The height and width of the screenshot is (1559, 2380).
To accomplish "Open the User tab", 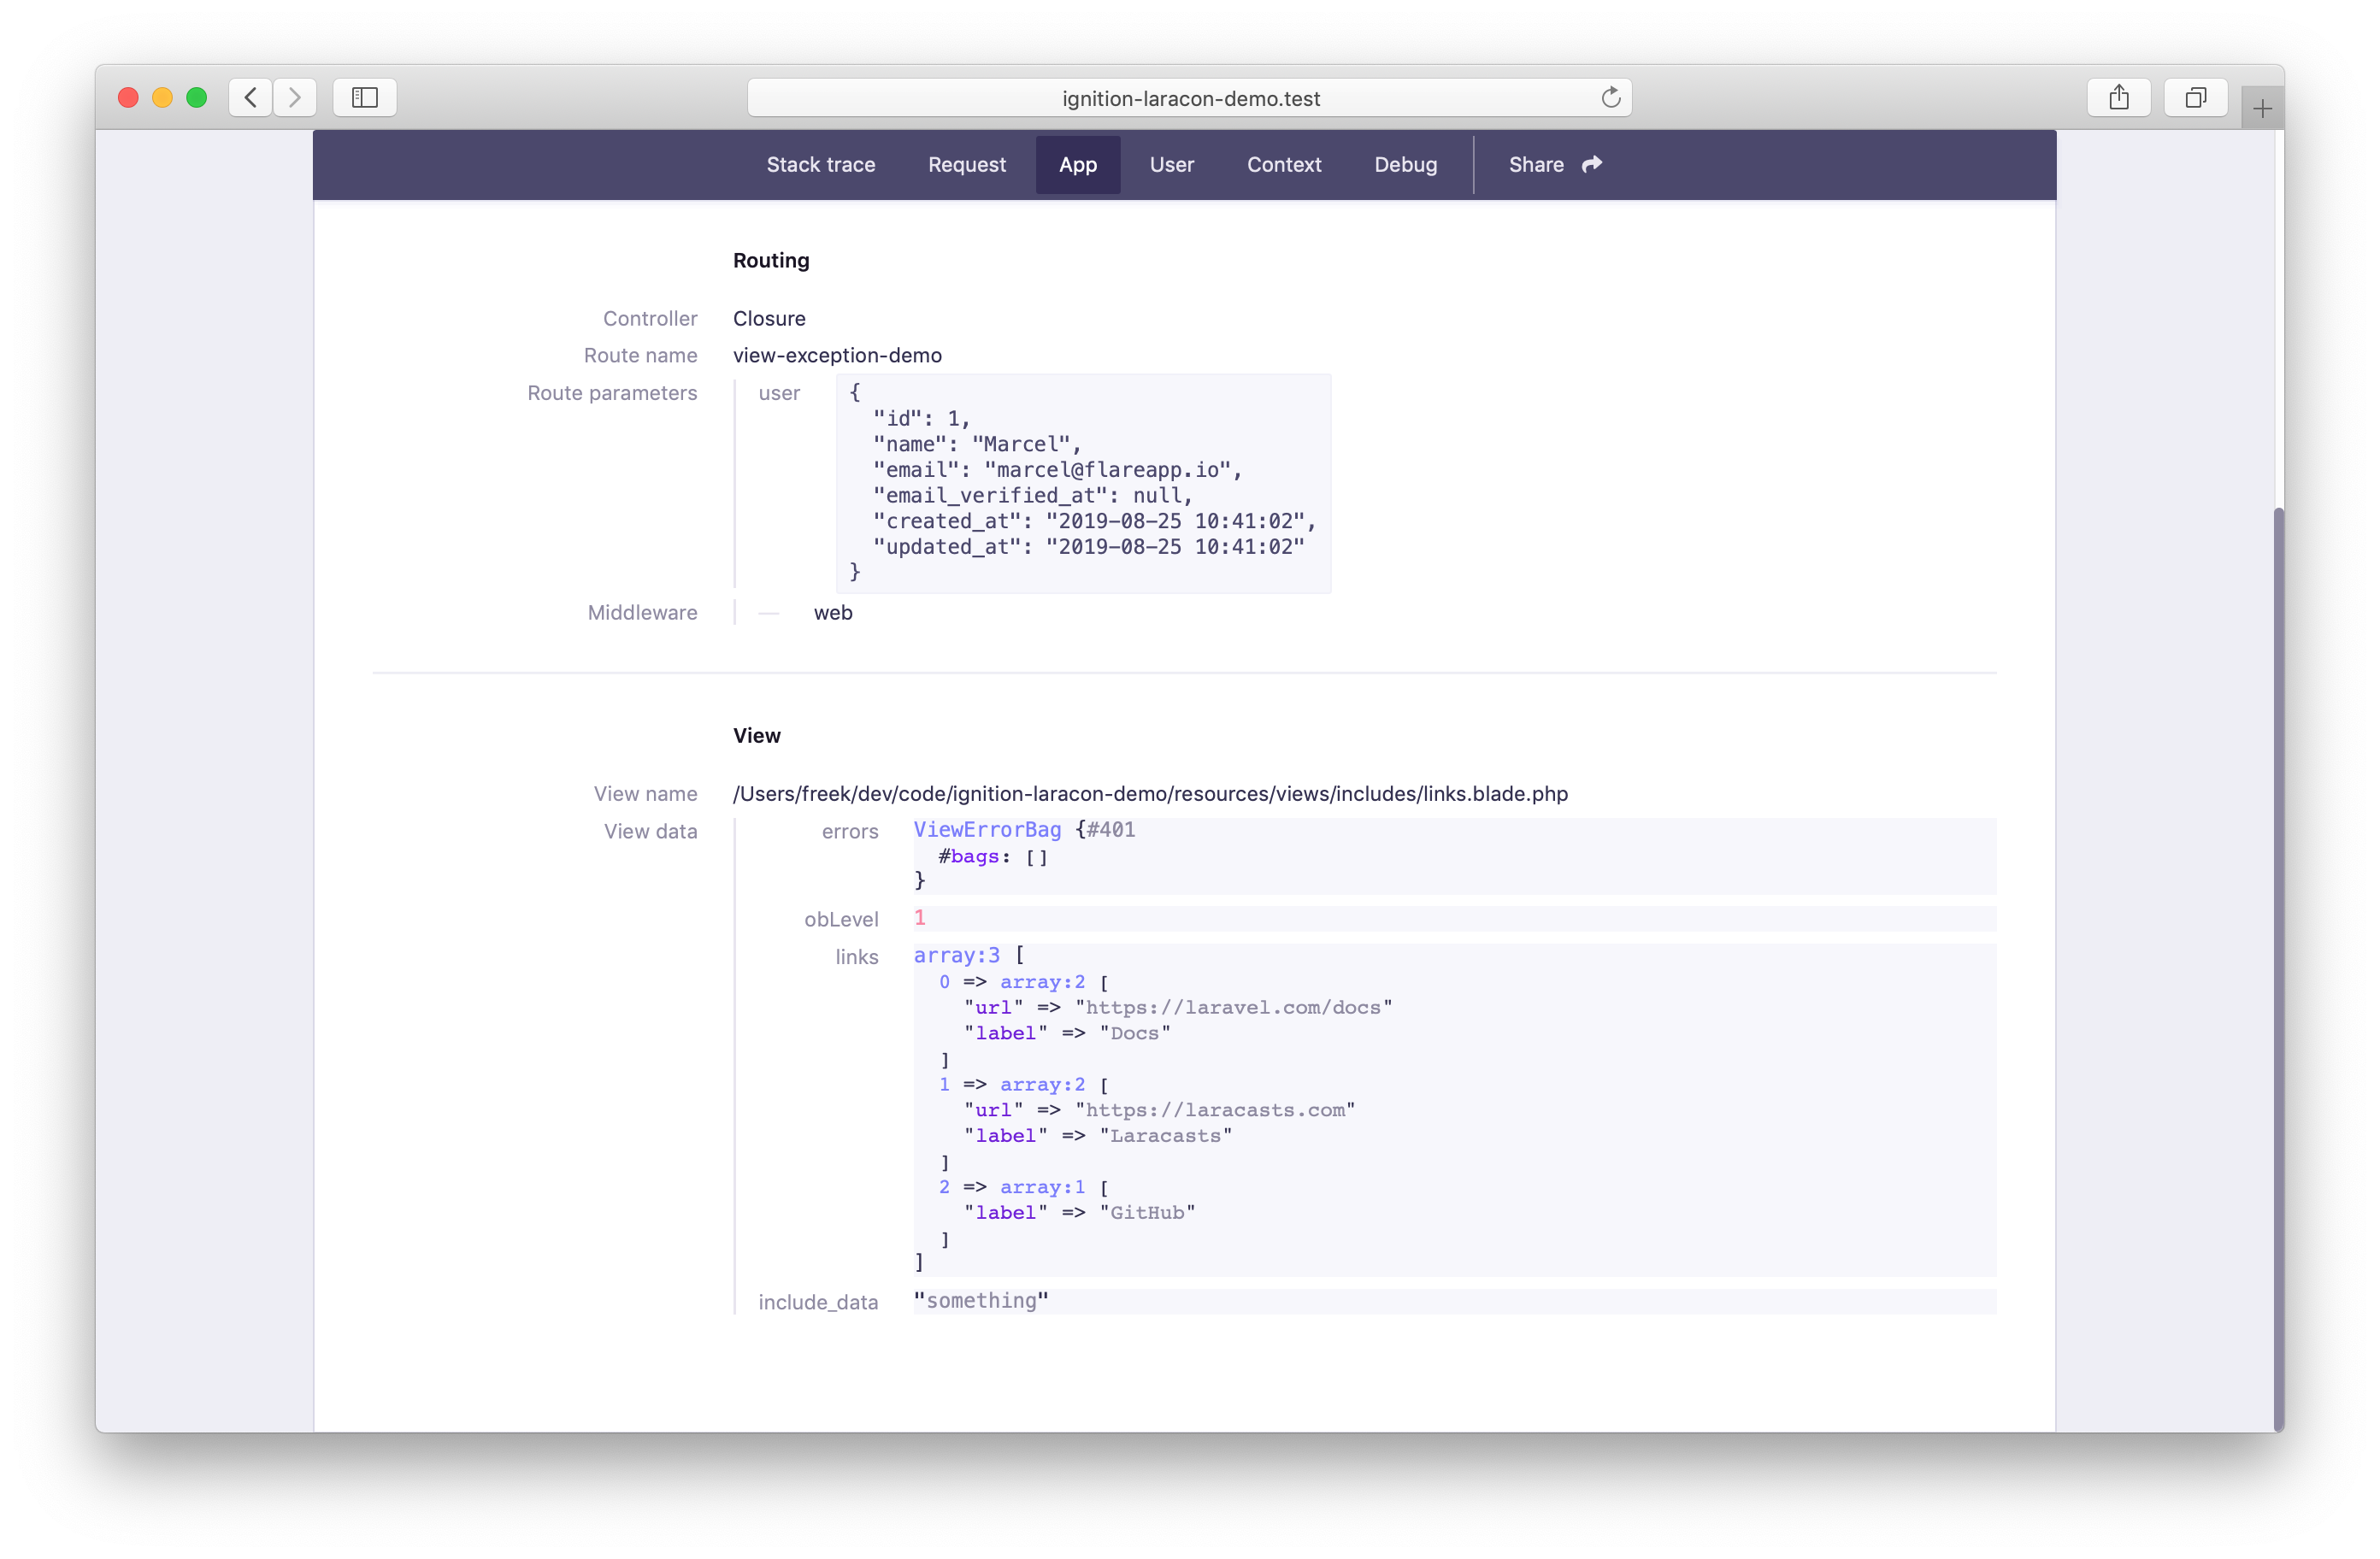I will 1171,163.
